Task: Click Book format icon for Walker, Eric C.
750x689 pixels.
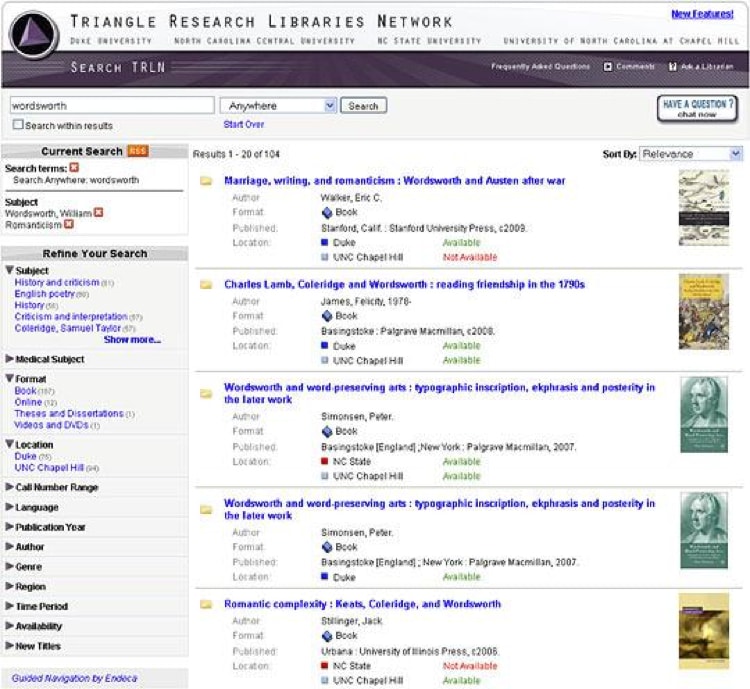Action: point(327,212)
